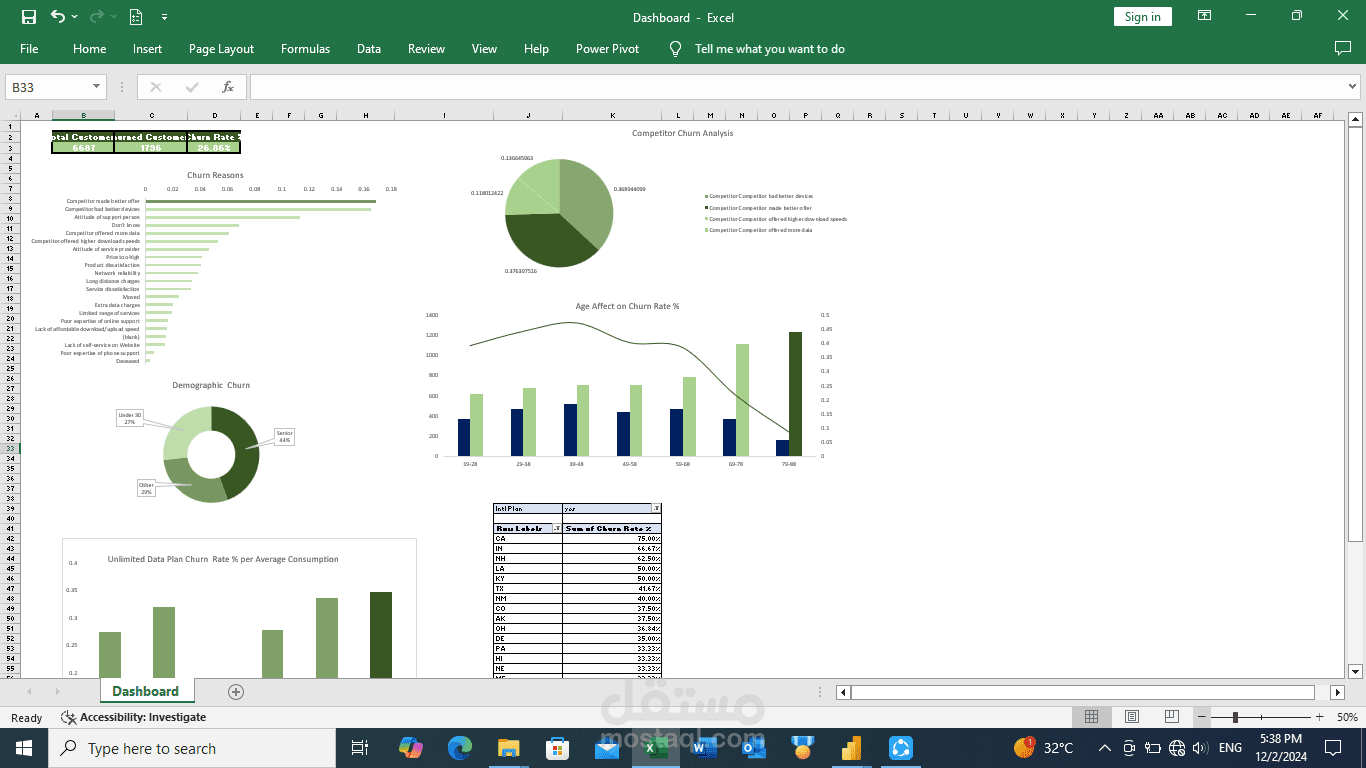
Task: Undo the last action
Action: [57, 17]
